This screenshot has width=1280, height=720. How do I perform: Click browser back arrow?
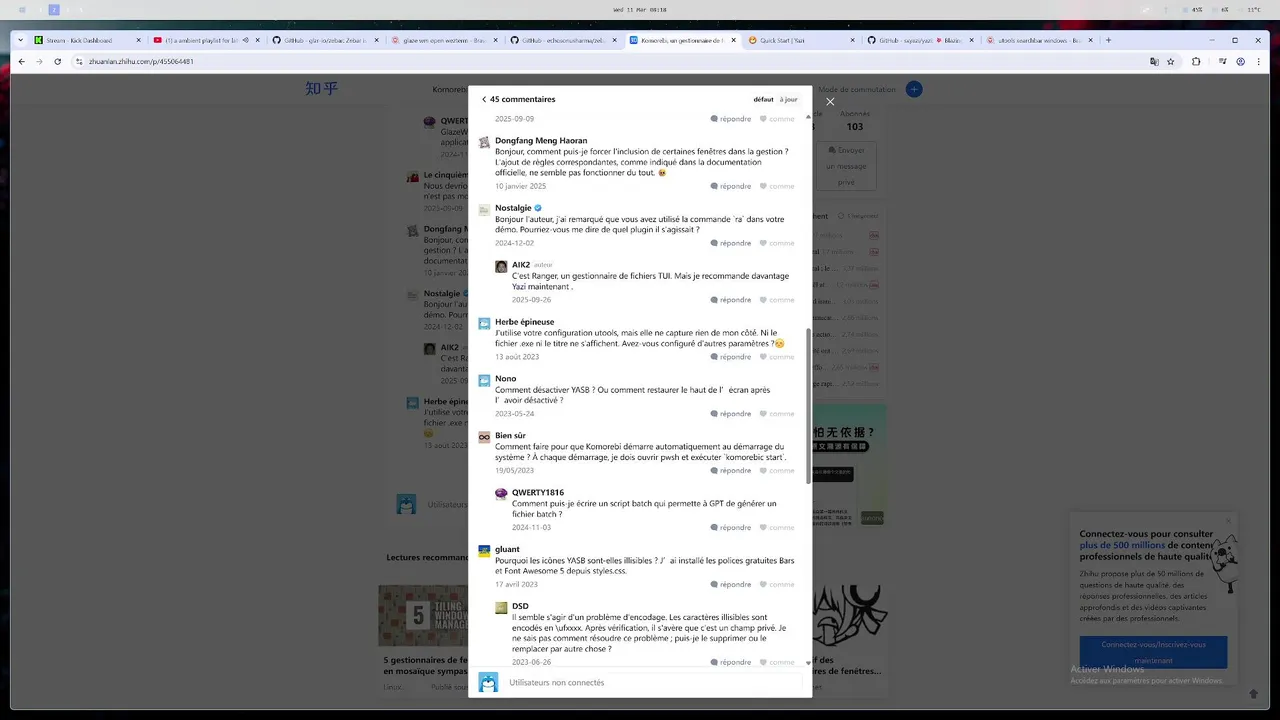pos(22,61)
